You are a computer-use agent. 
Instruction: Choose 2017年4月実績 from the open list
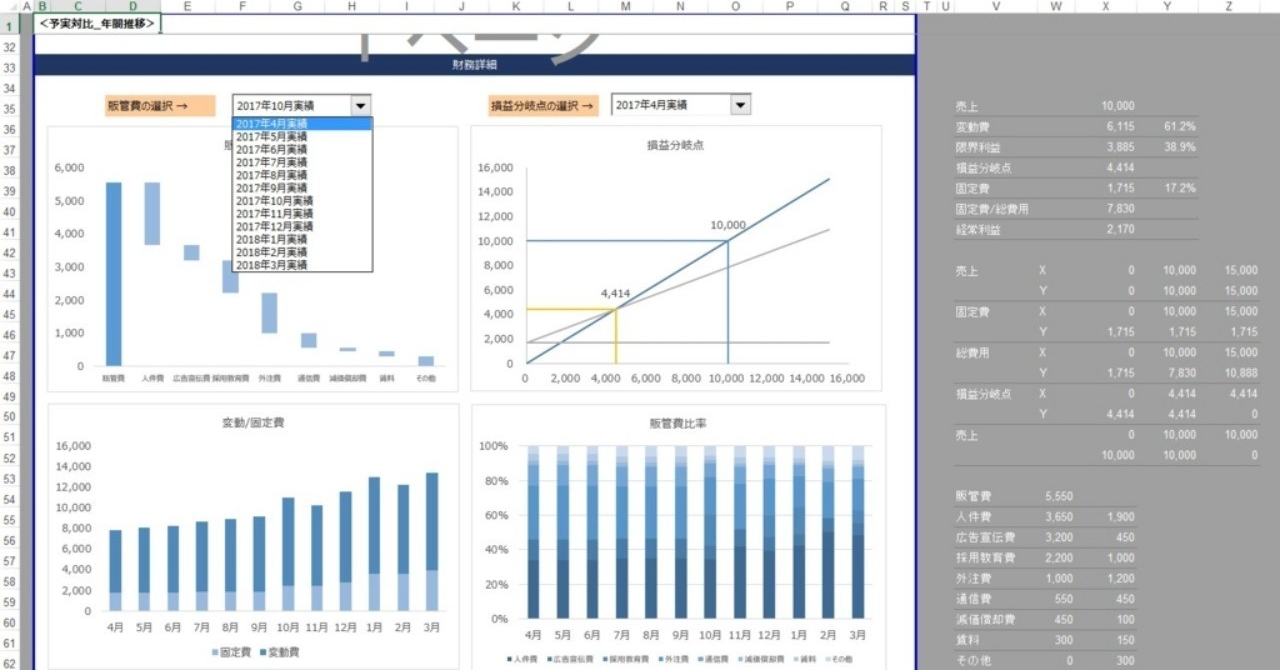[x=302, y=123]
